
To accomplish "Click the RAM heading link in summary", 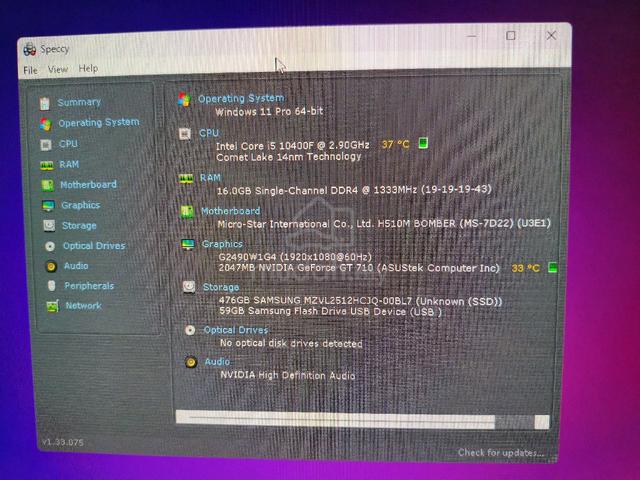I will click(210, 178).
